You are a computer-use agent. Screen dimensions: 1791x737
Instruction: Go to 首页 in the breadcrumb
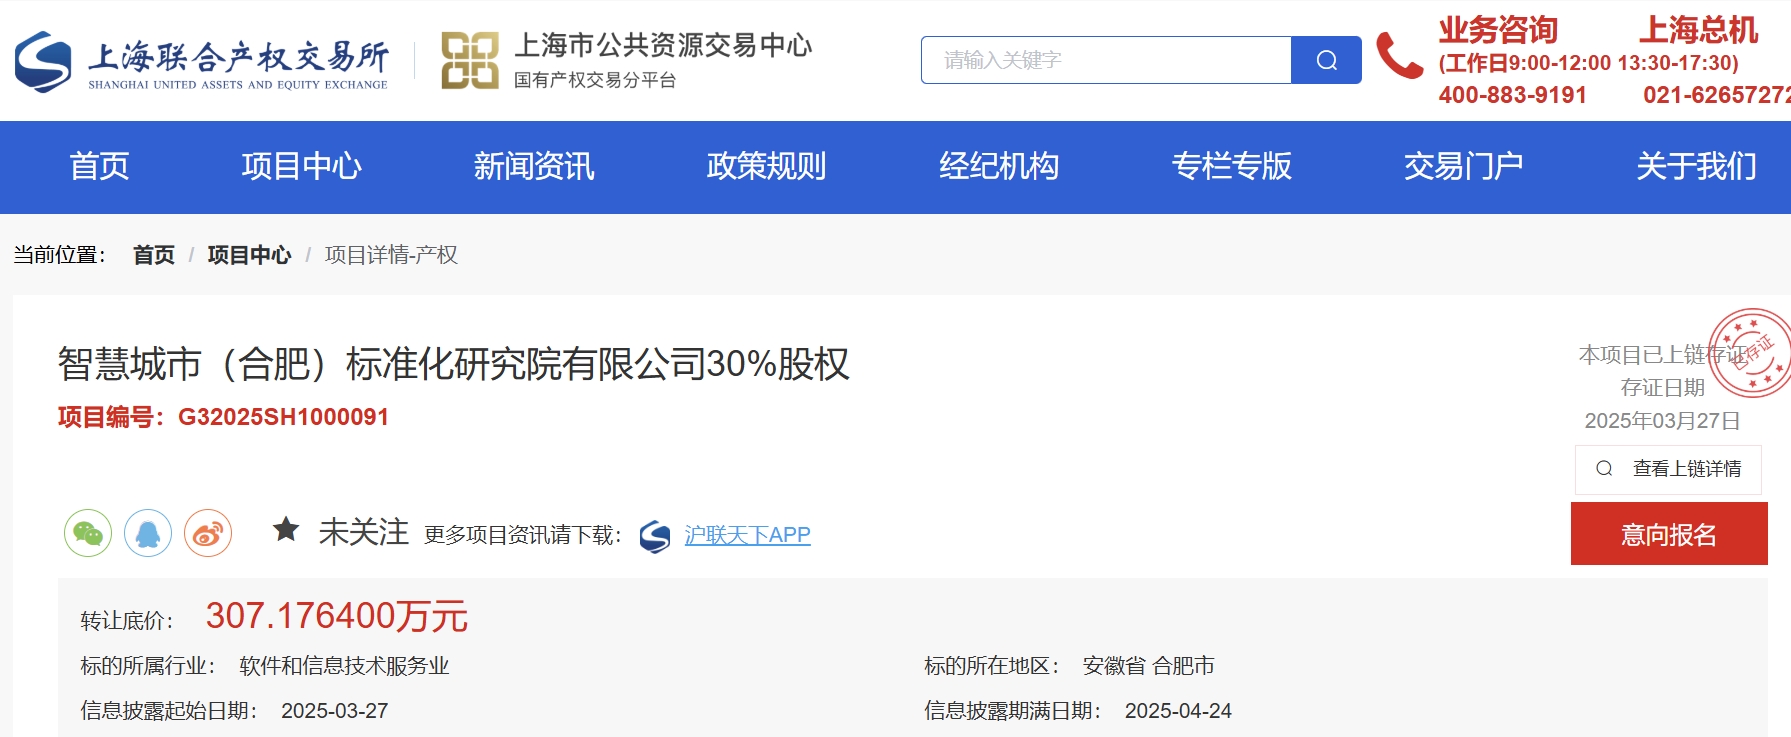(x=154, y=255)
